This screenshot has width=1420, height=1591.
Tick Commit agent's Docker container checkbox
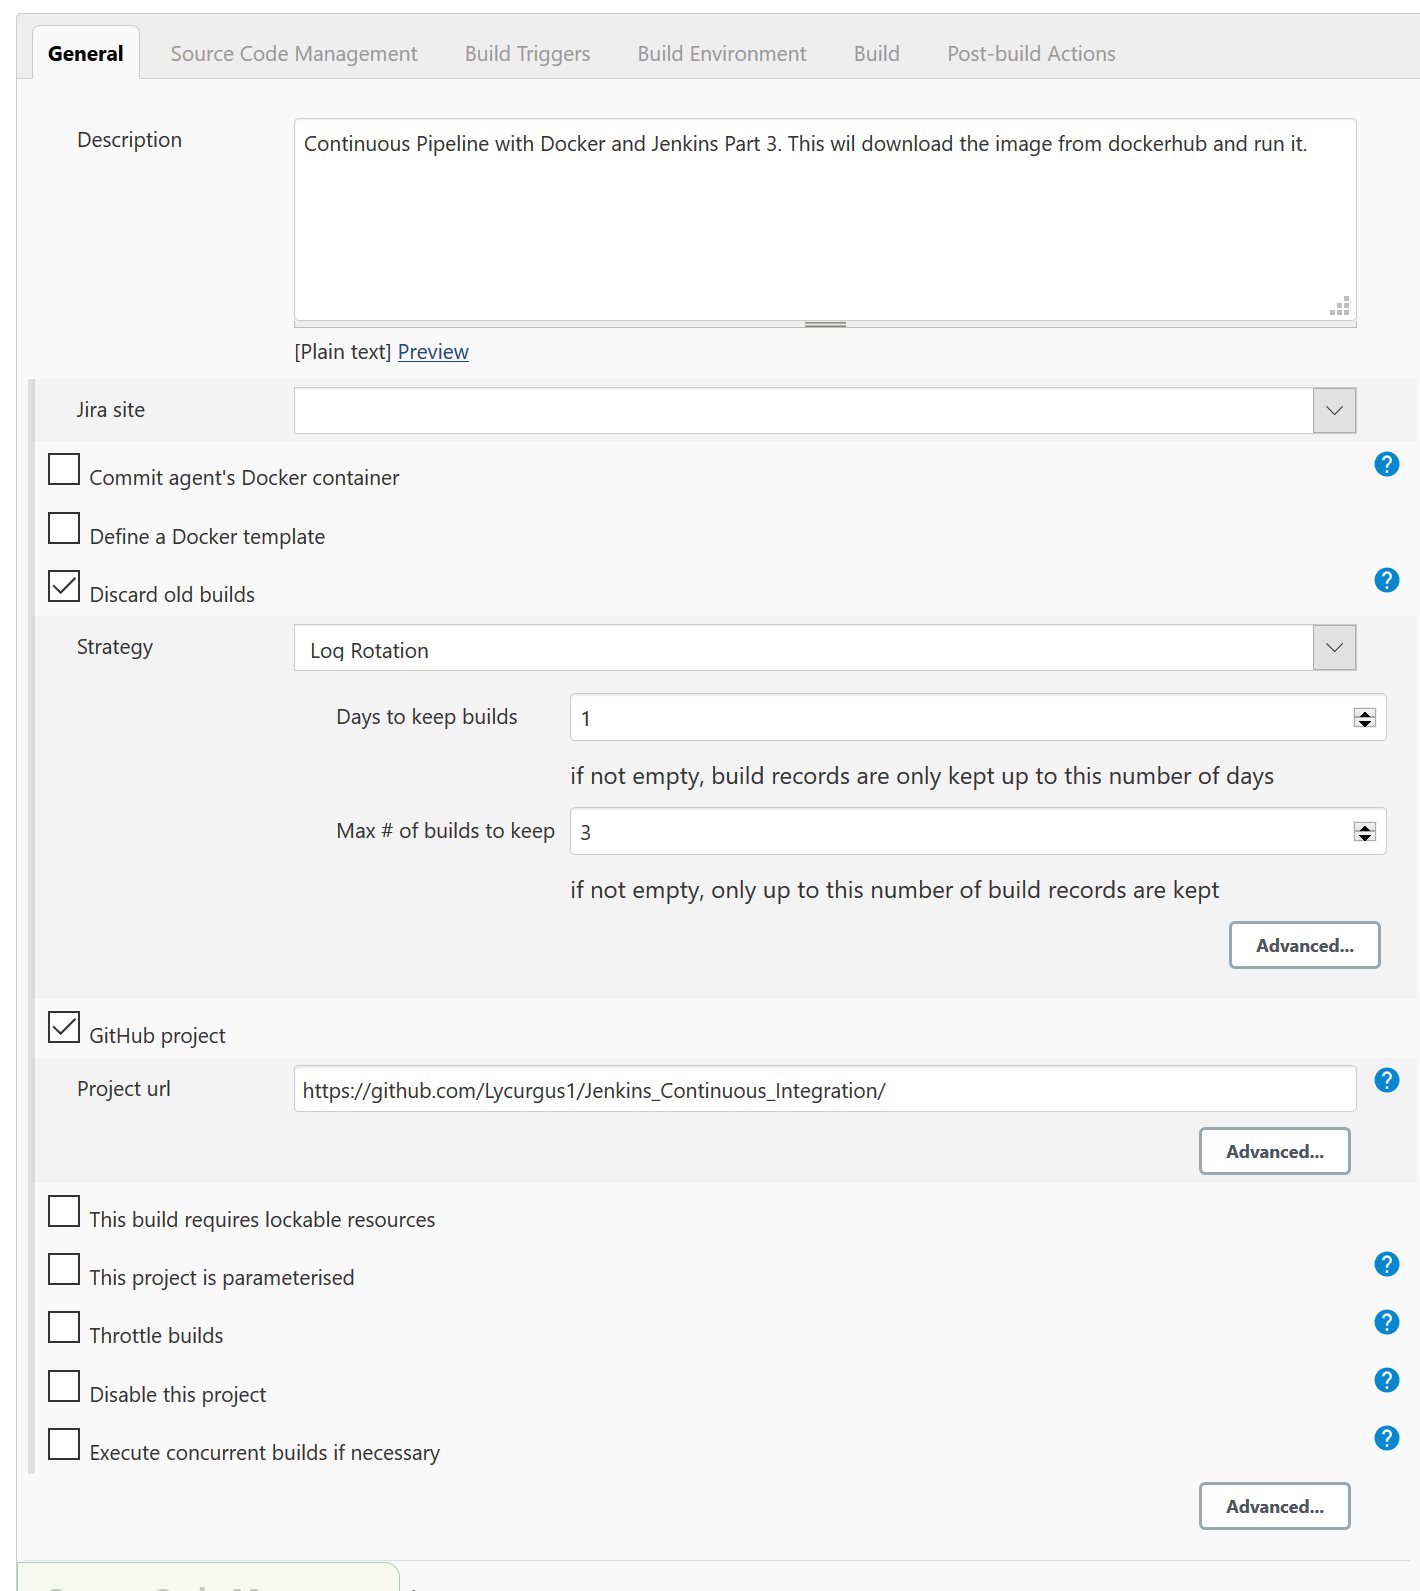64,469
